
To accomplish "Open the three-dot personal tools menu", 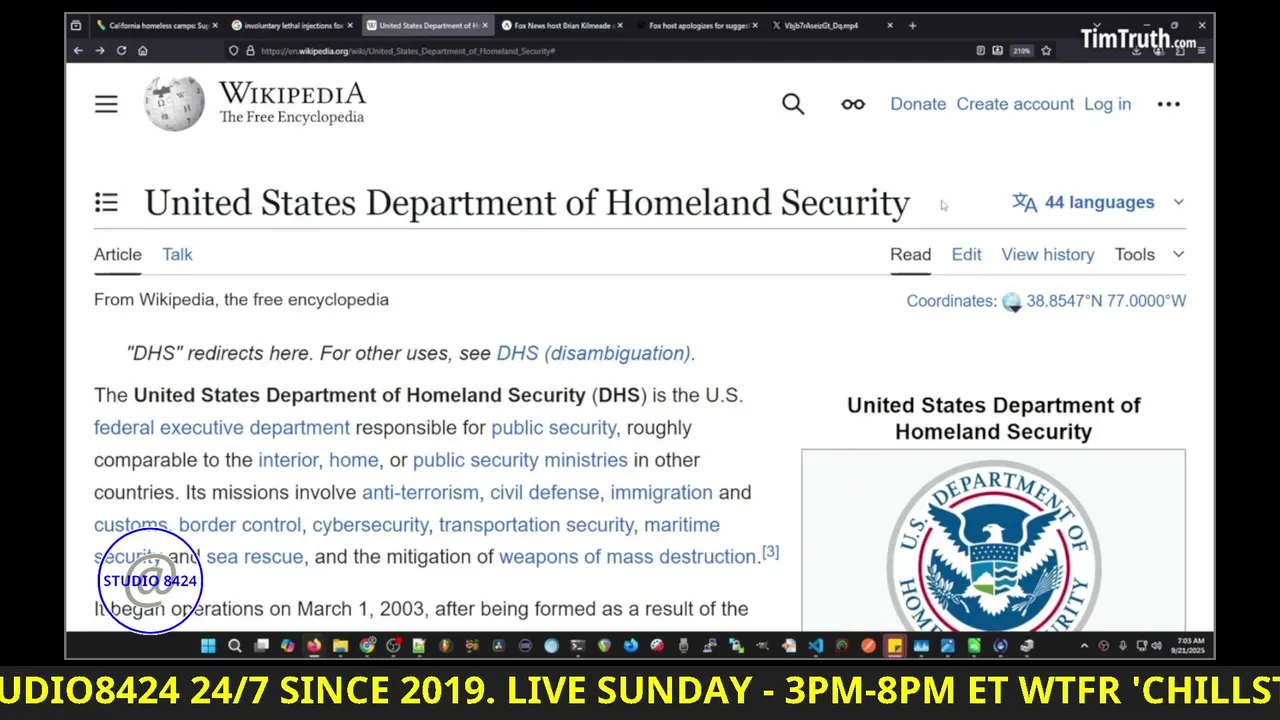I will tap(1169, 104).
